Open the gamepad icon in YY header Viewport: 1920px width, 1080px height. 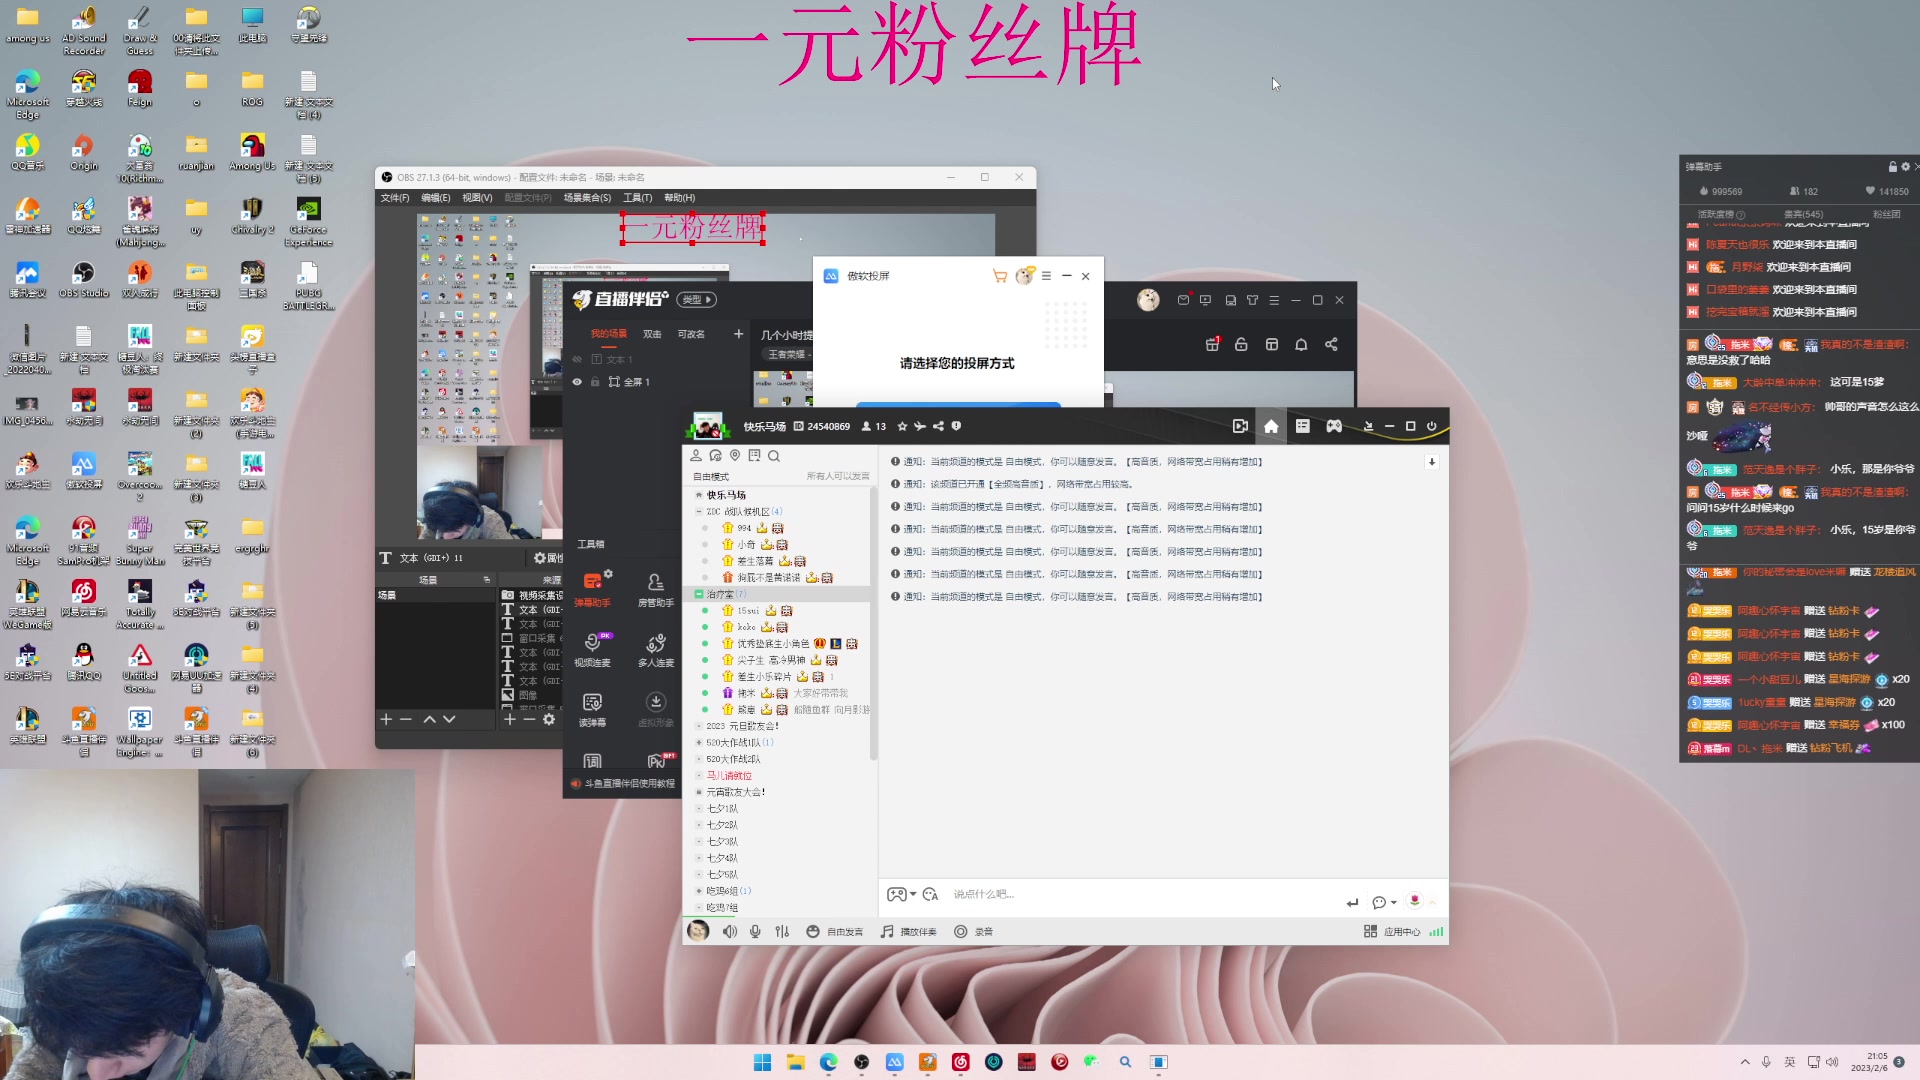click(1334, 426)
